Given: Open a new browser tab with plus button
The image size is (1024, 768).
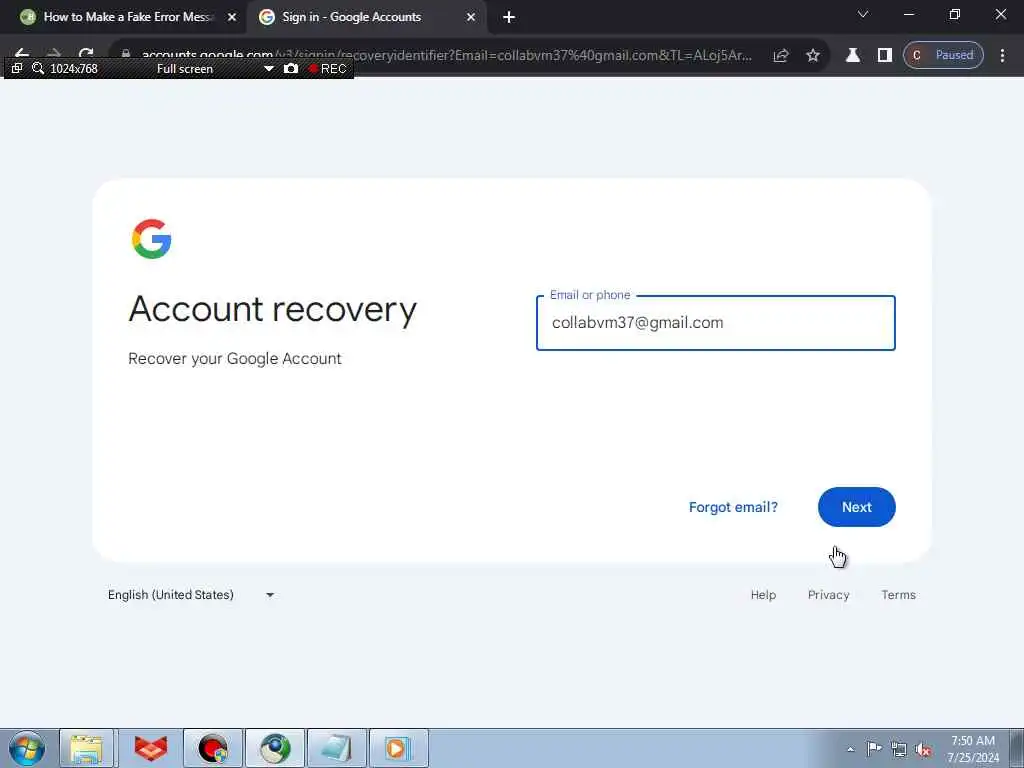Looking at the screenshot, I should 509,18.
